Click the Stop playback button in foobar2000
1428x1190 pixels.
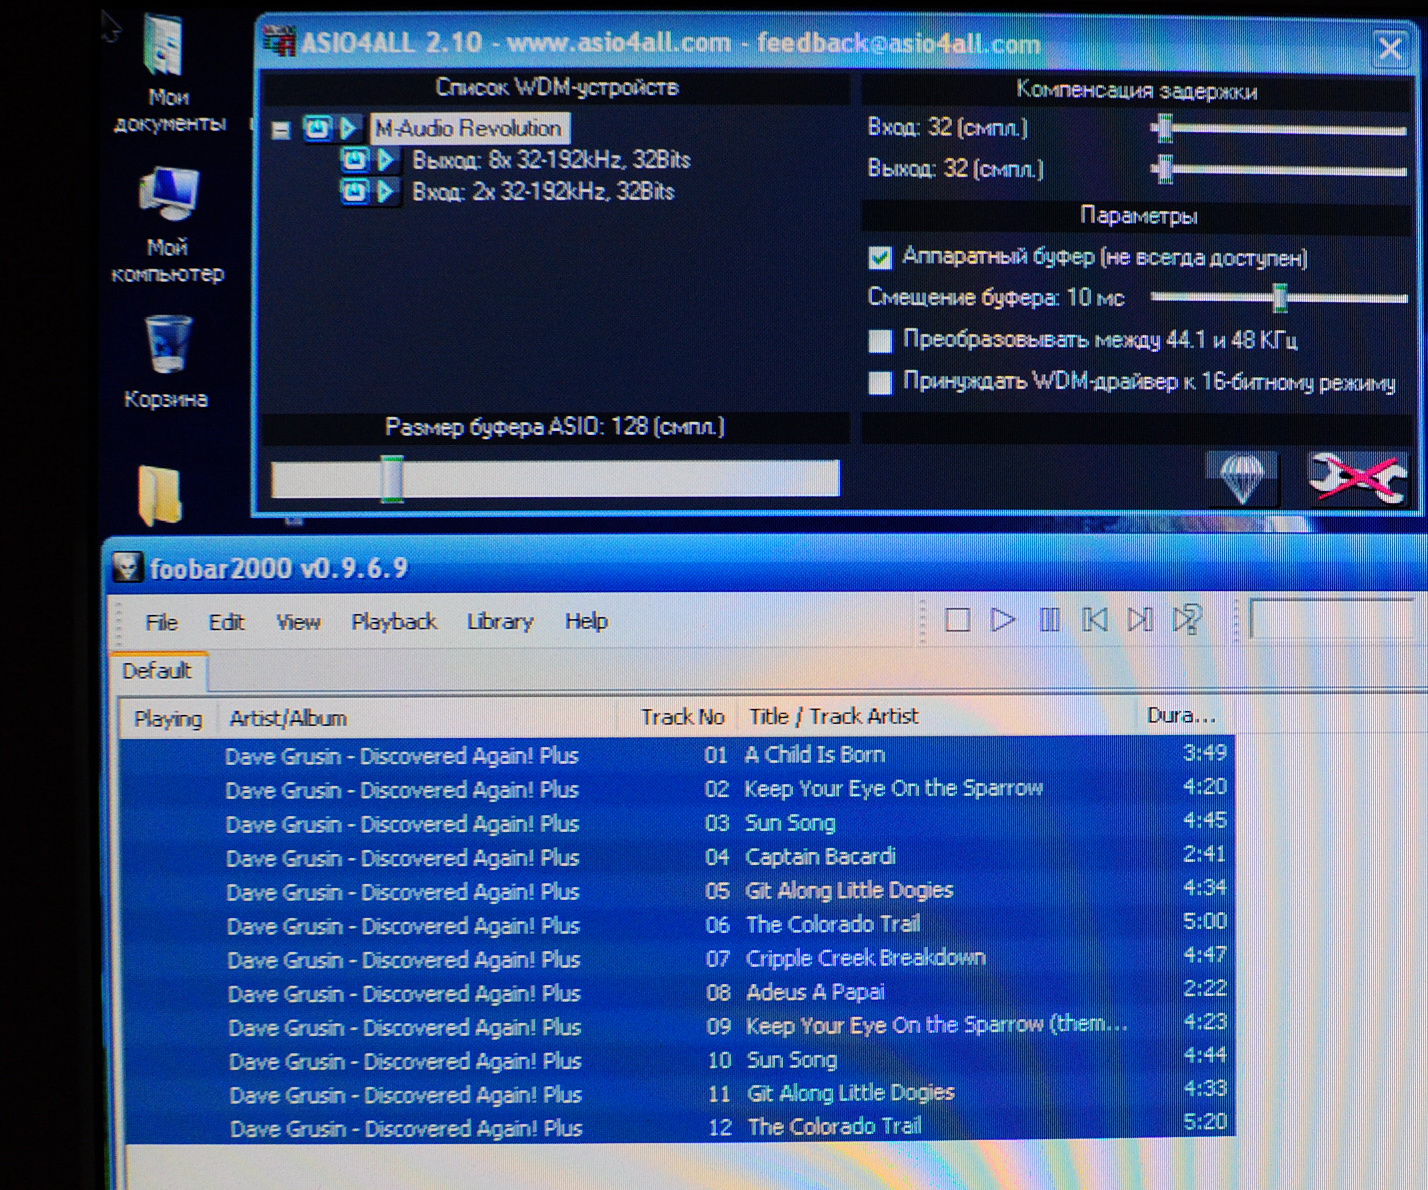tap(957, 620)
